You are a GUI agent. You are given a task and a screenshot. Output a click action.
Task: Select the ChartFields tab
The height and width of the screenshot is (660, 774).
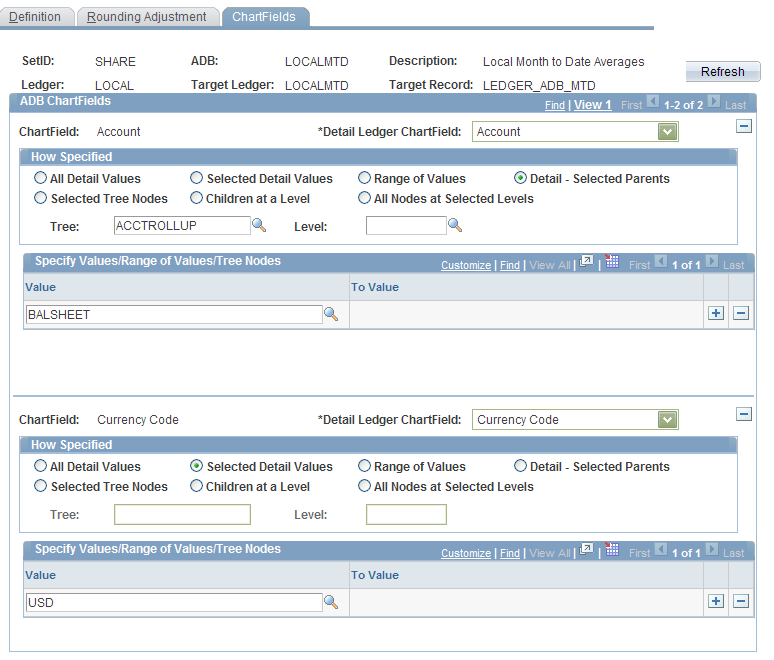264,17
